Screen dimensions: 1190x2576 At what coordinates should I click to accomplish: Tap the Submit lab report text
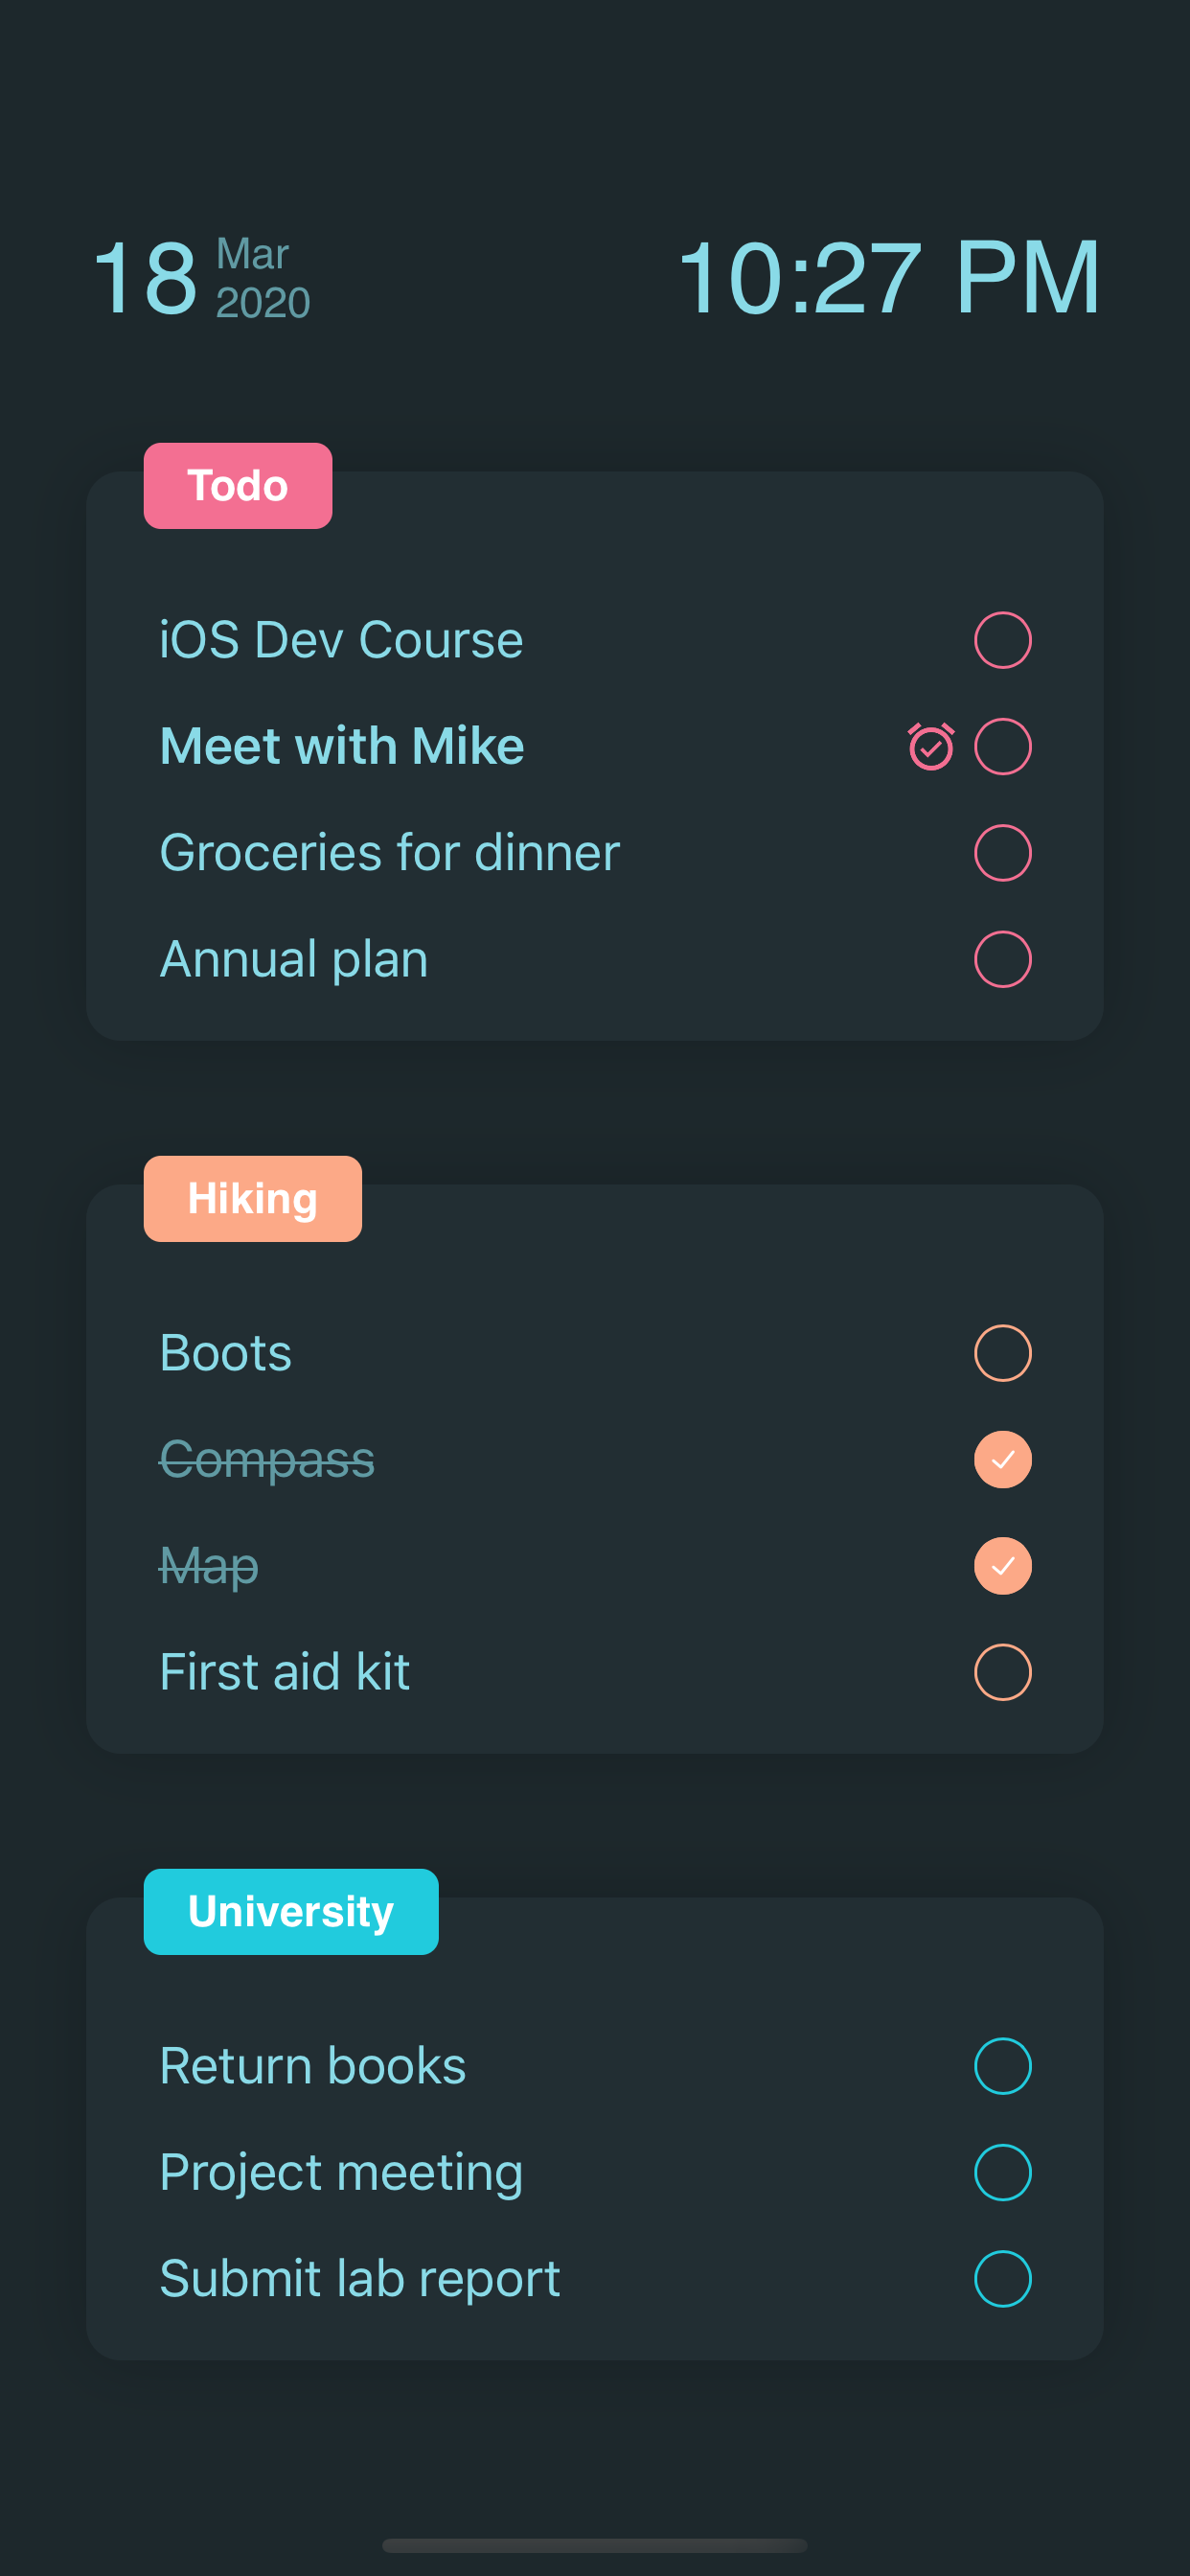pos(360,2279)
